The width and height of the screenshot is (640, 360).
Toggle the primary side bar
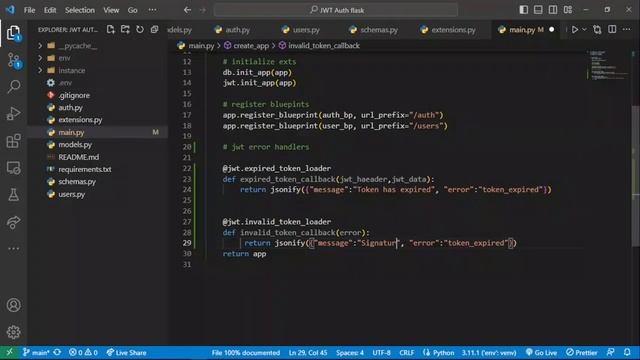pyautogui.click(x=524, y=10)
